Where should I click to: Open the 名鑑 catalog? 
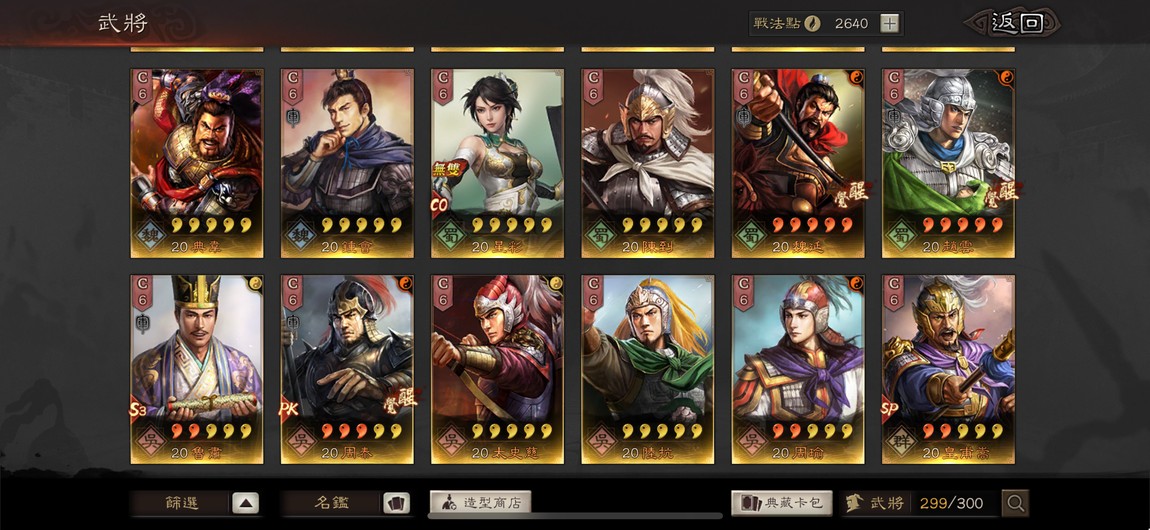[x=332, y=503]
